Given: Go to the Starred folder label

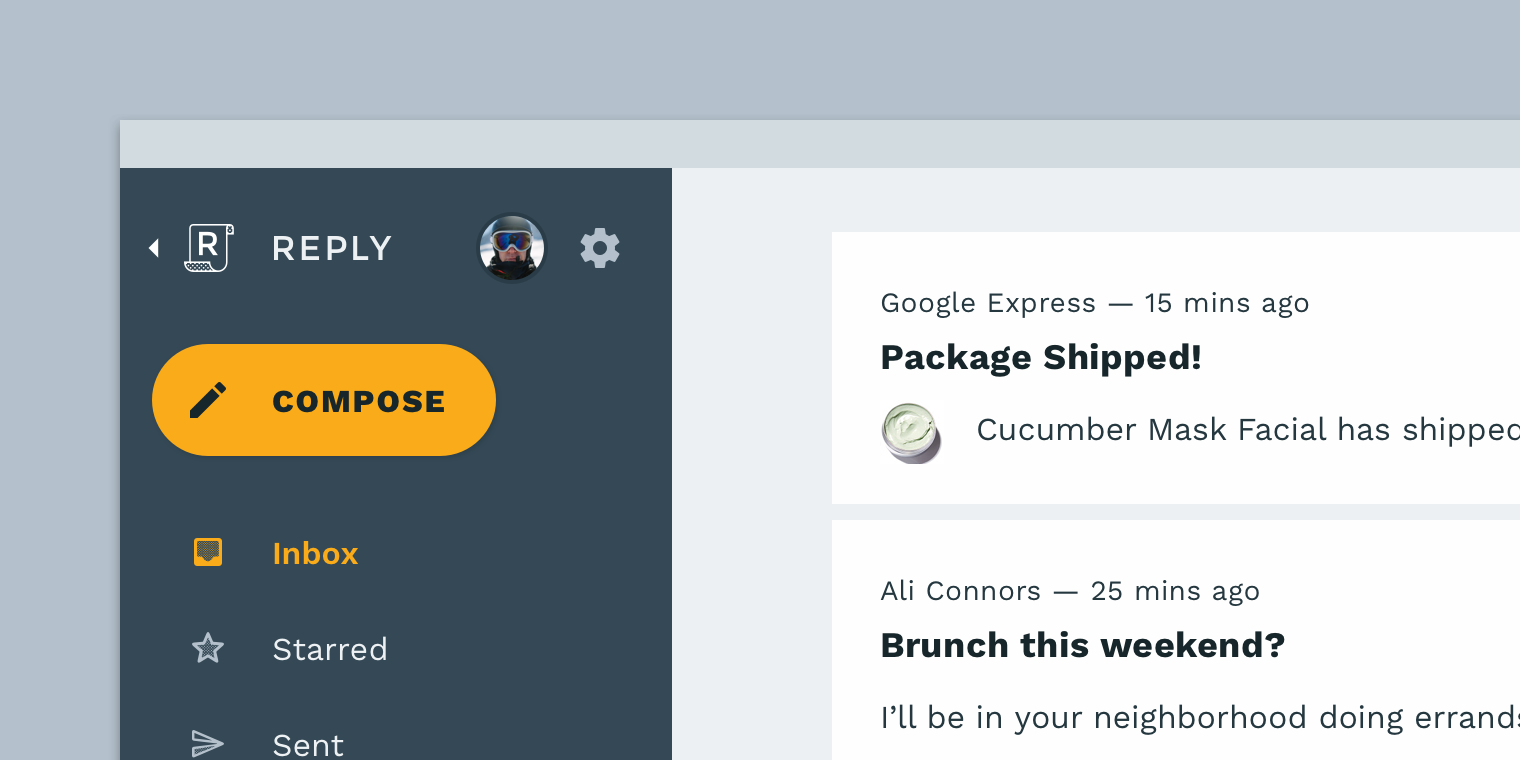Looking at the screenshot, I should (x=330, y=650).
